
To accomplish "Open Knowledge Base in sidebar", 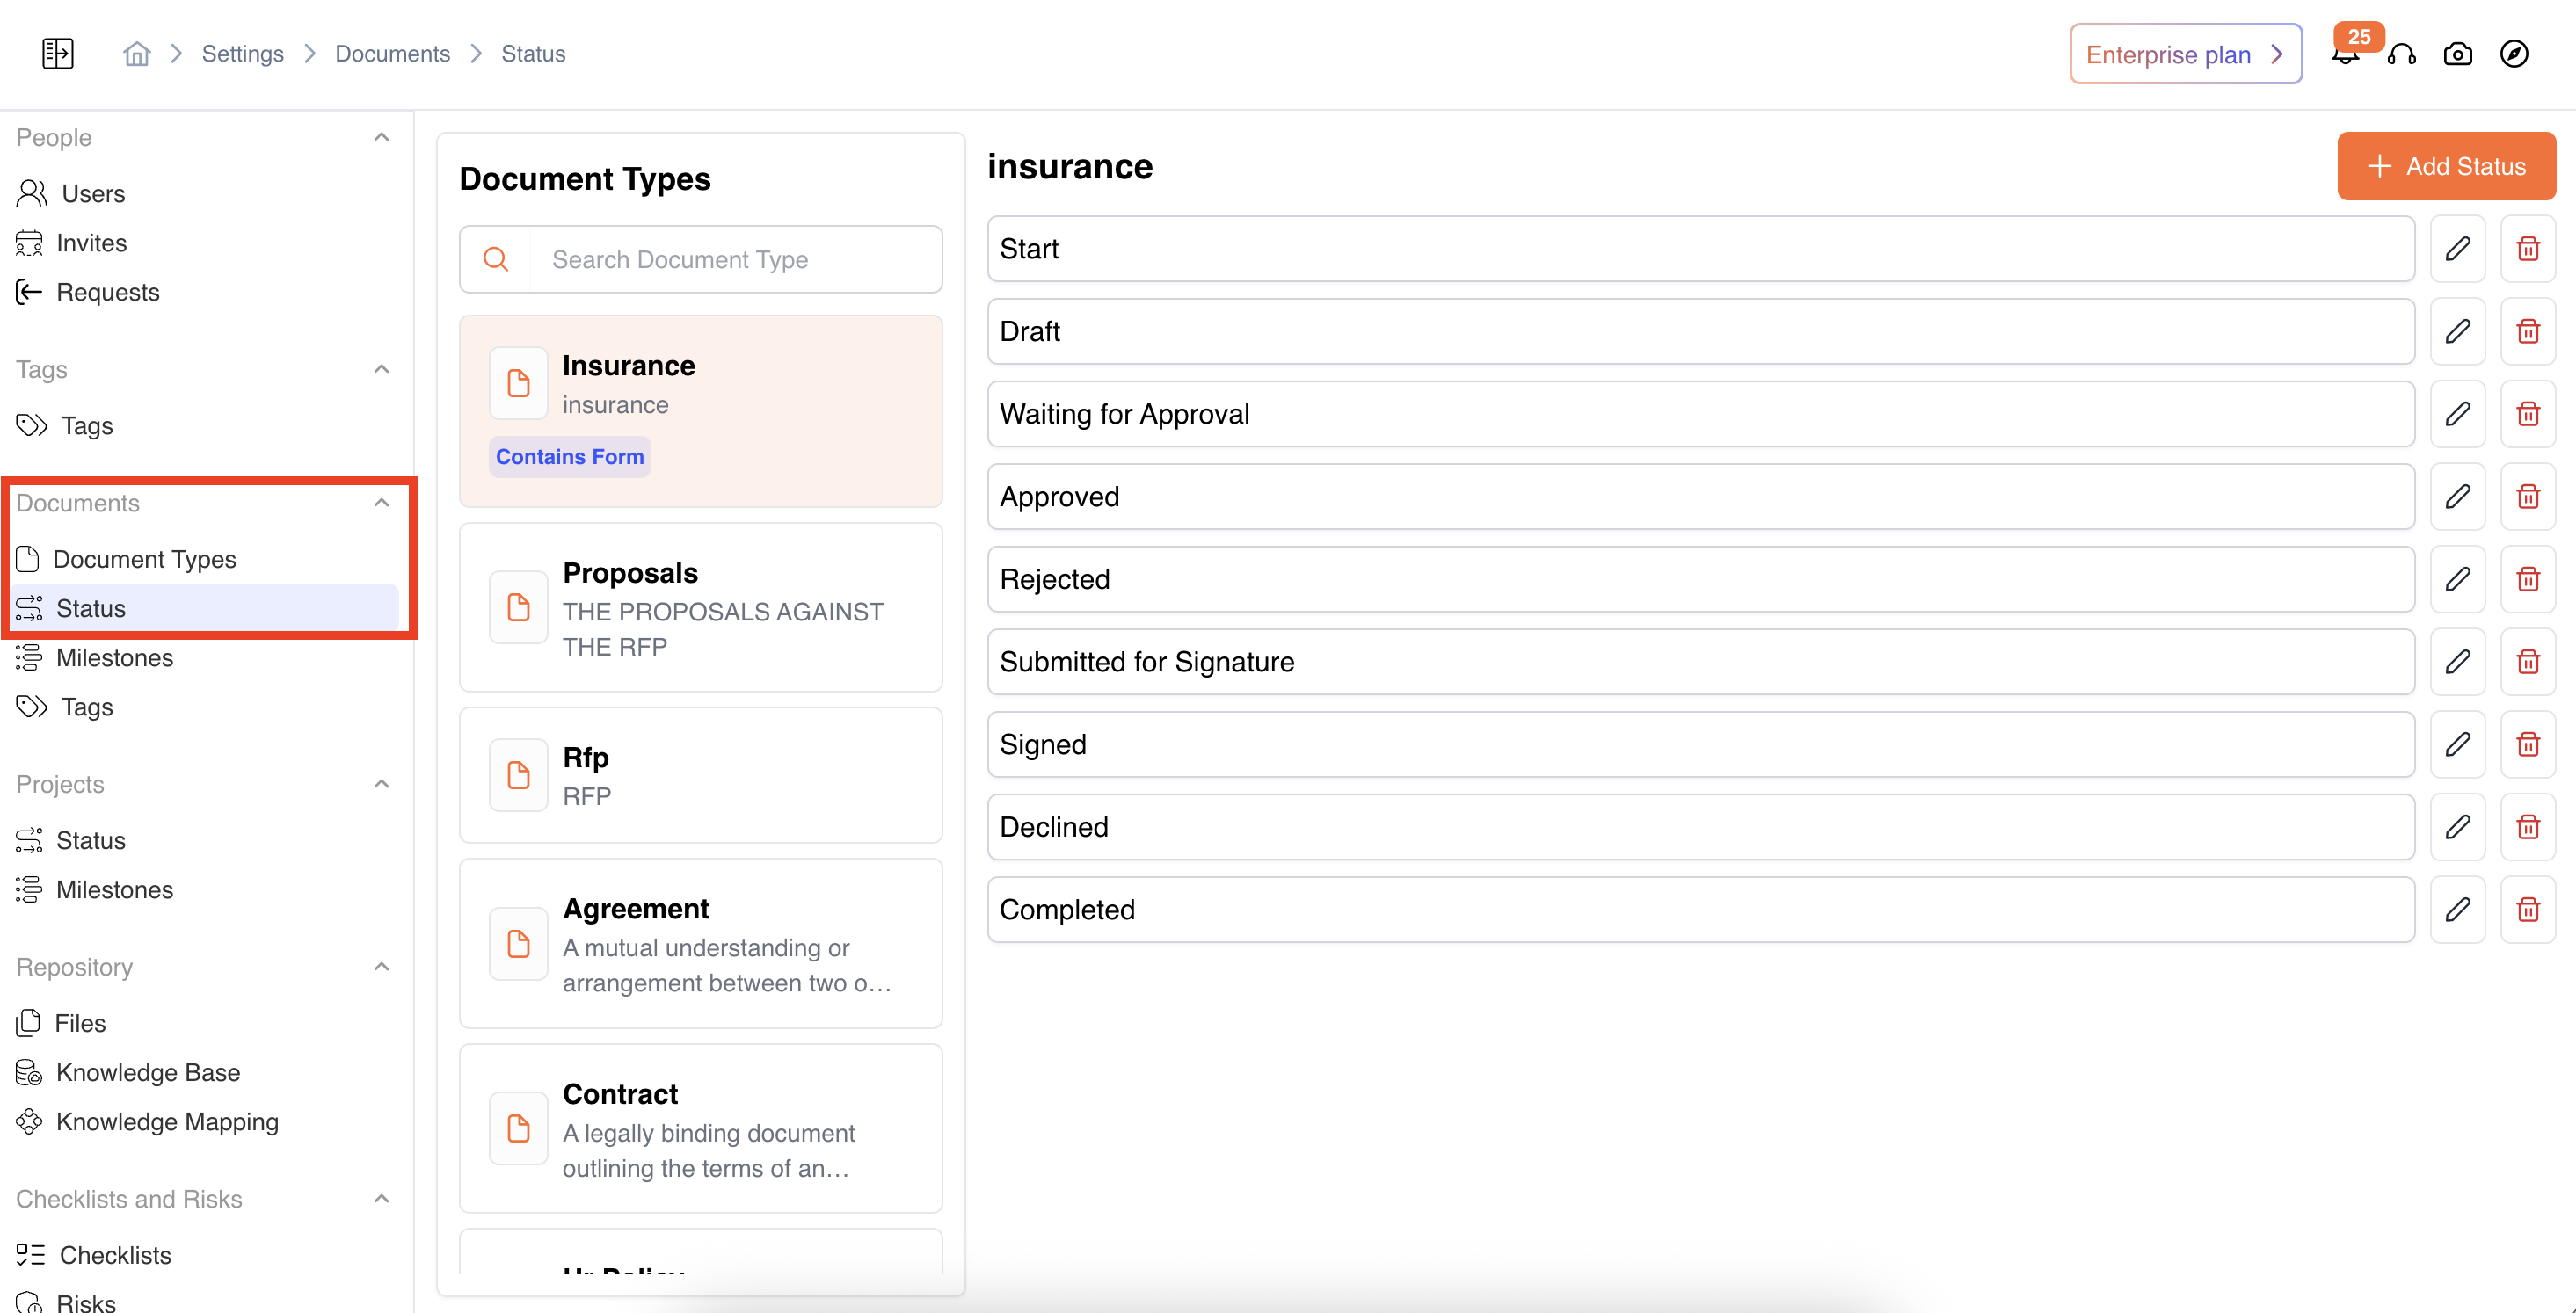I will pyautogui.click(x=148, y=1072).
